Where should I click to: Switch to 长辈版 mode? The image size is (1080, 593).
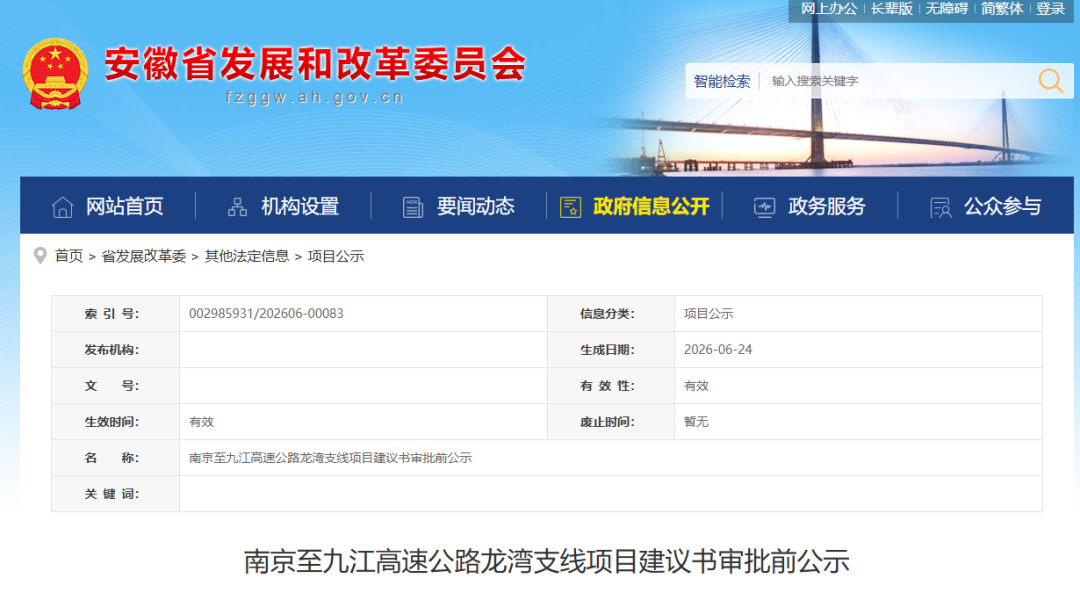[x=891, y=8]
